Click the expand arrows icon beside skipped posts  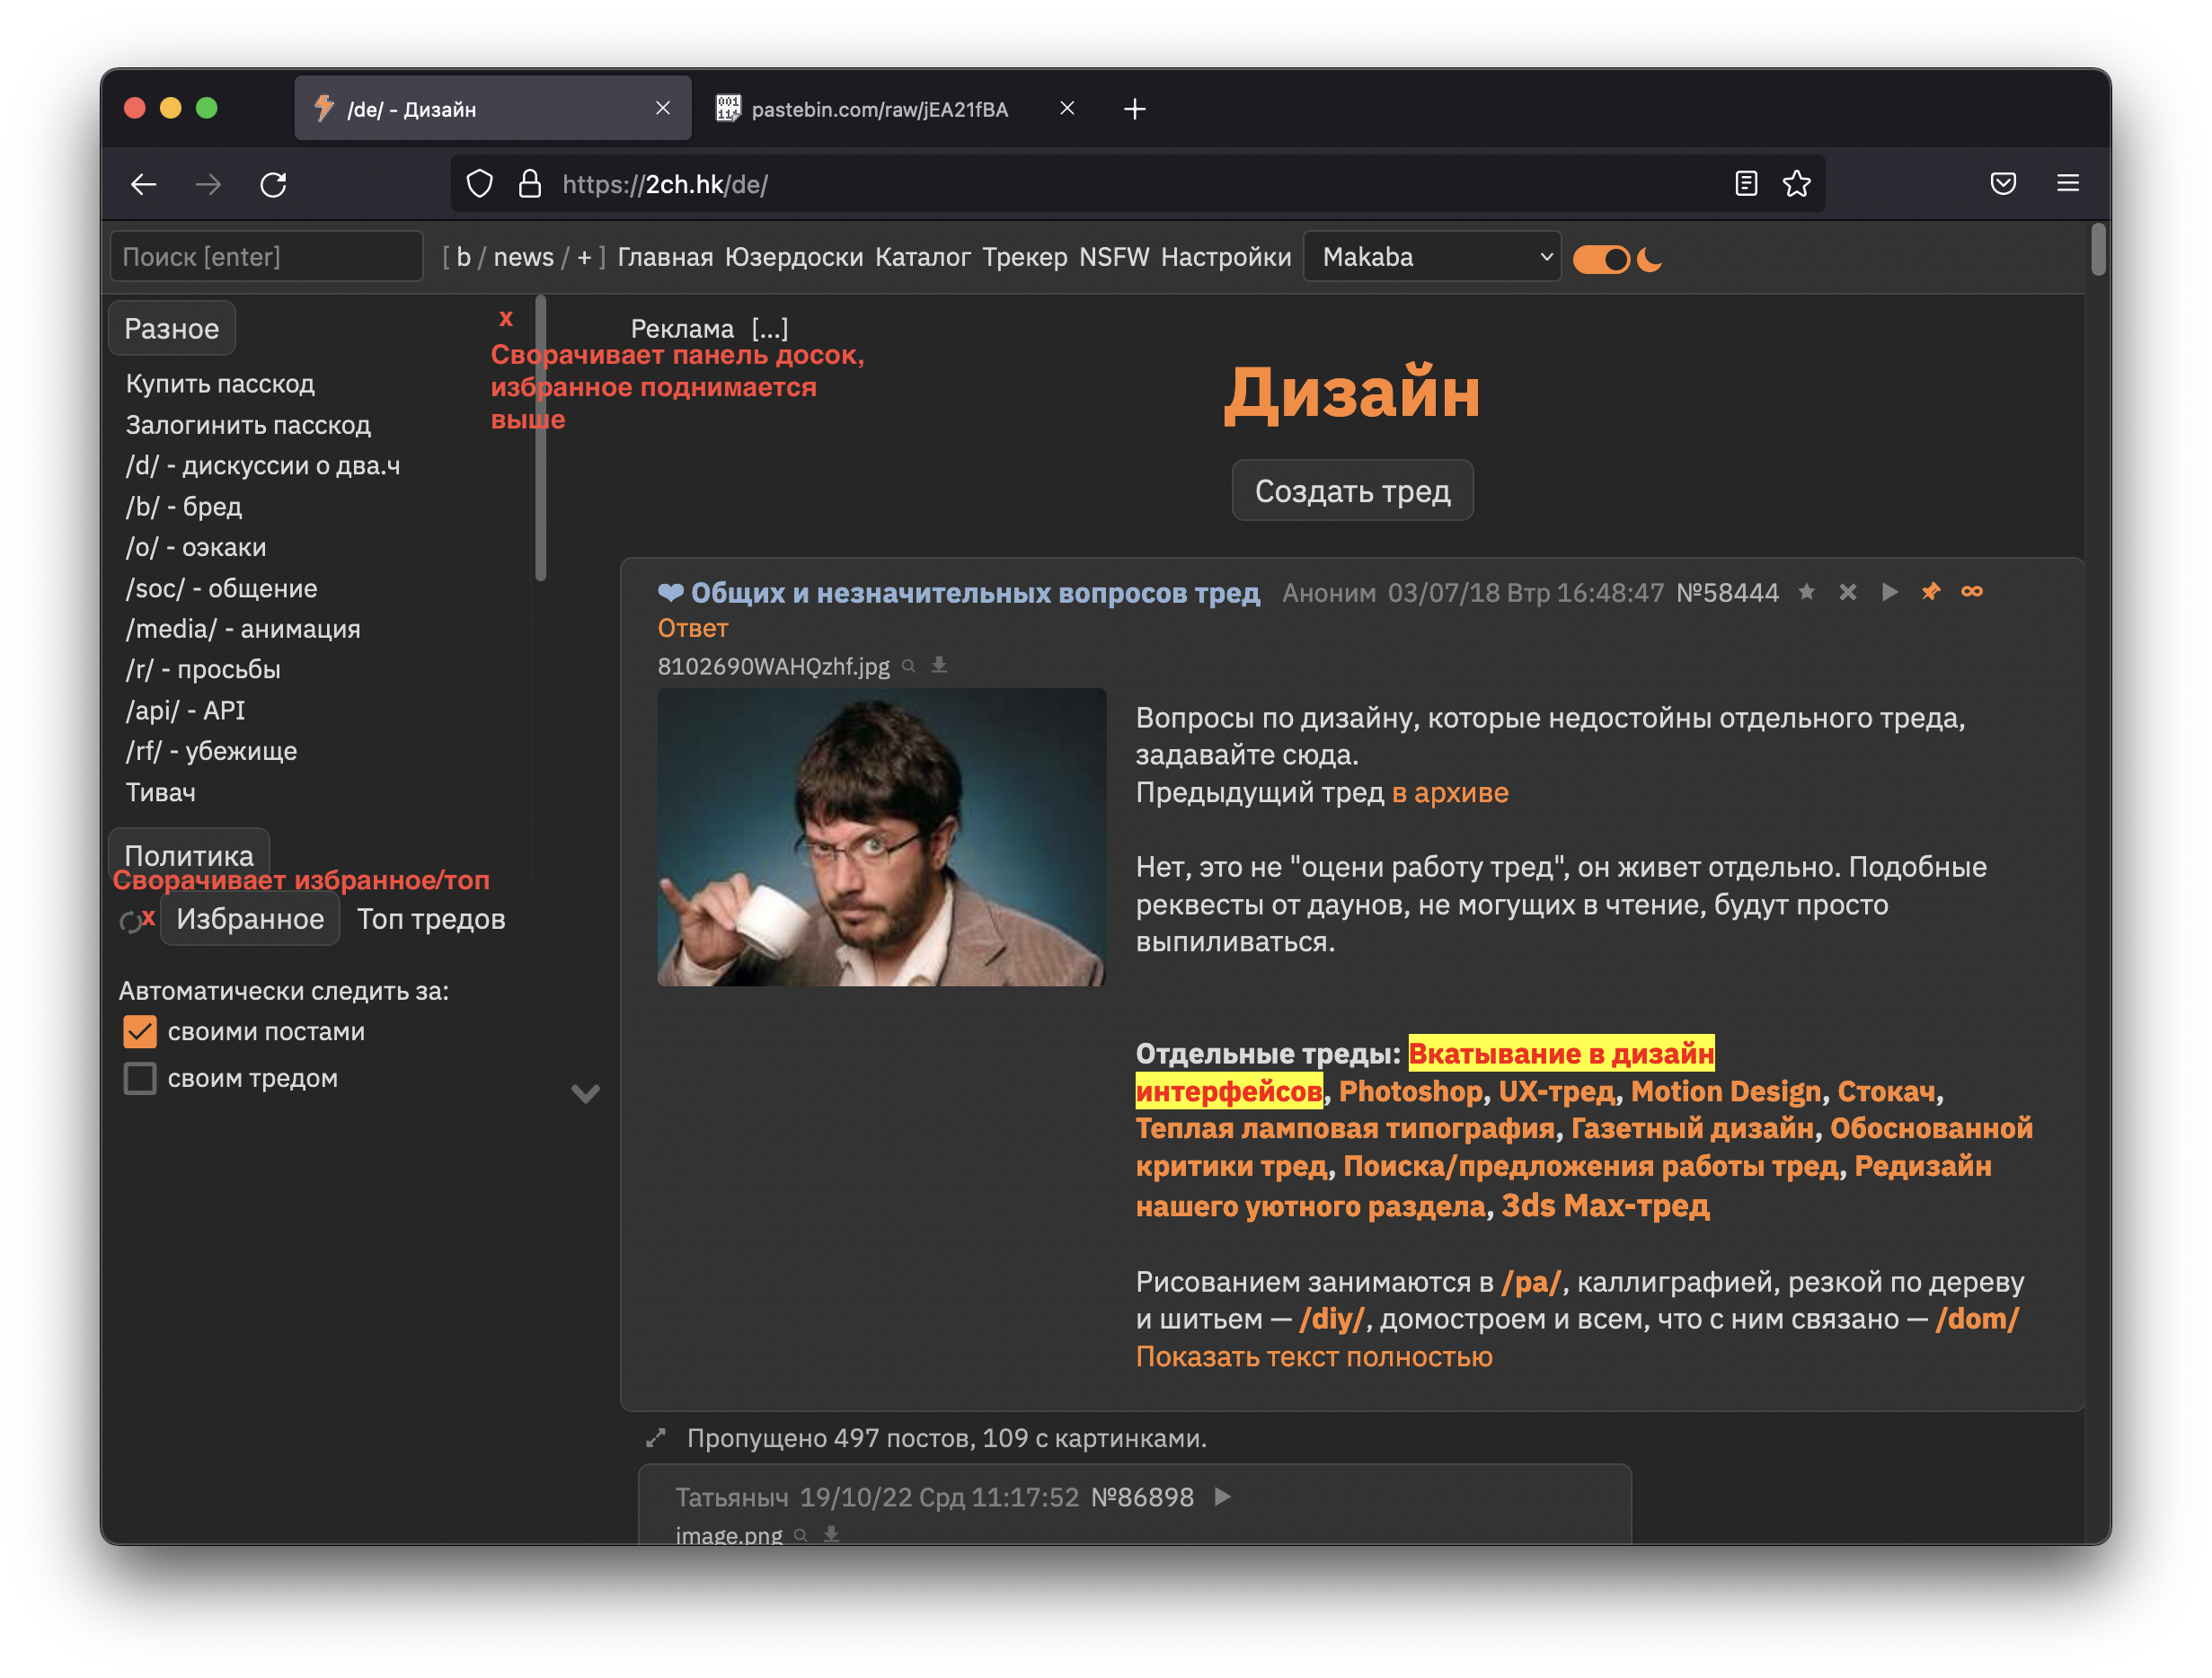[656, 1438]
